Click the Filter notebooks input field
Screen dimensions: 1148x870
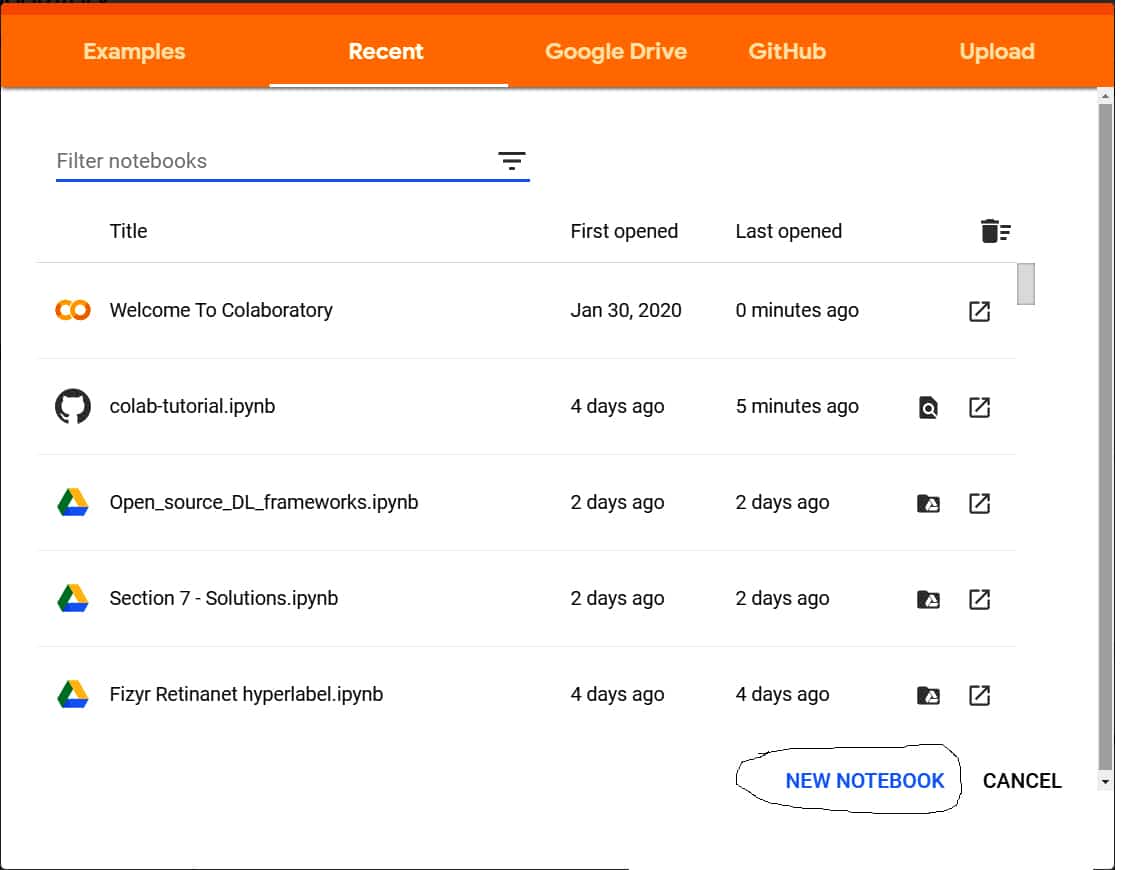coord(270,161)
